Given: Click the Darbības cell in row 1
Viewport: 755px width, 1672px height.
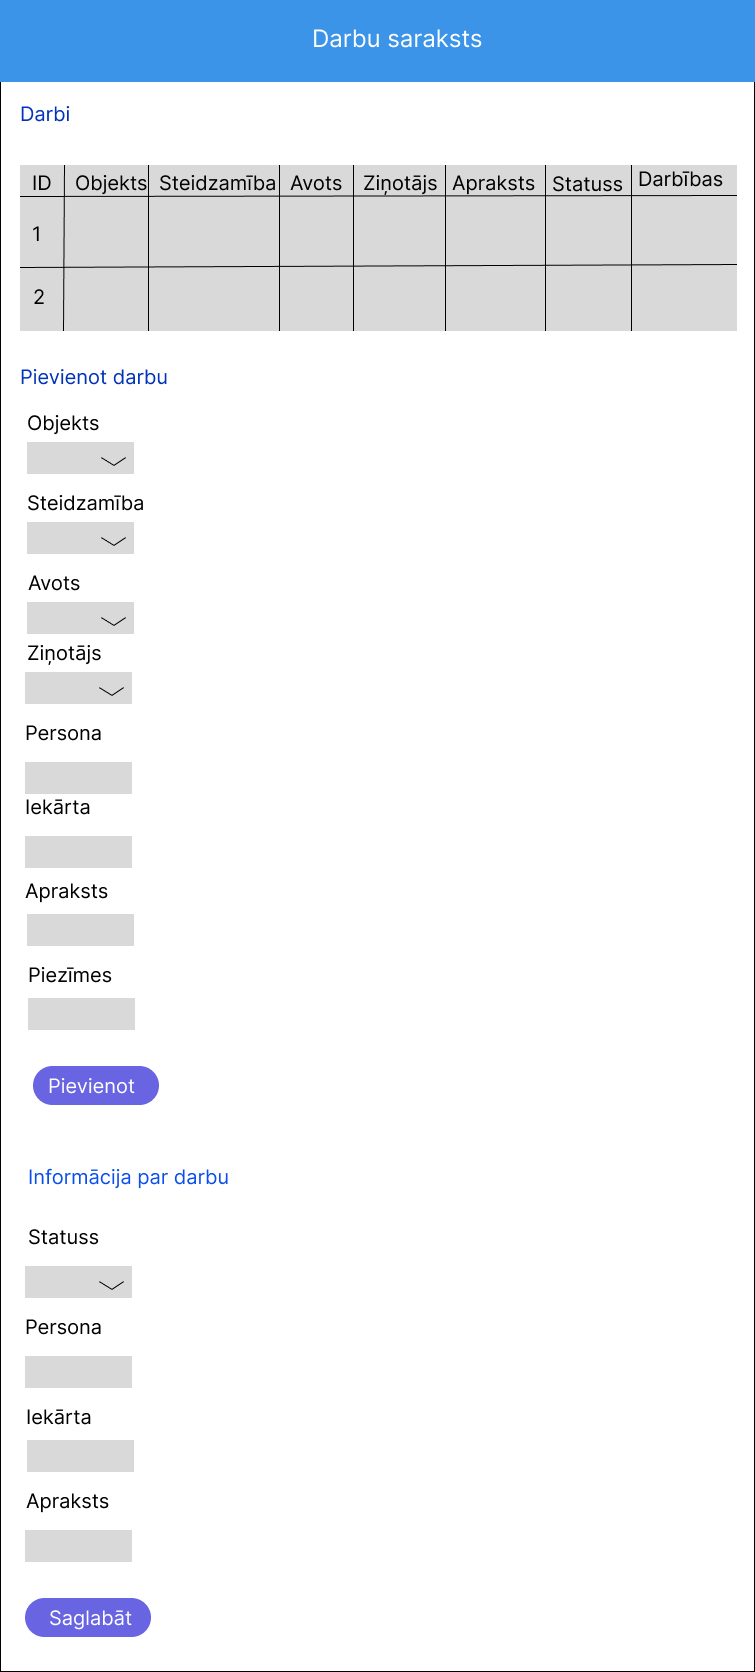Looking at the screenshot, I should pos(683,231).
